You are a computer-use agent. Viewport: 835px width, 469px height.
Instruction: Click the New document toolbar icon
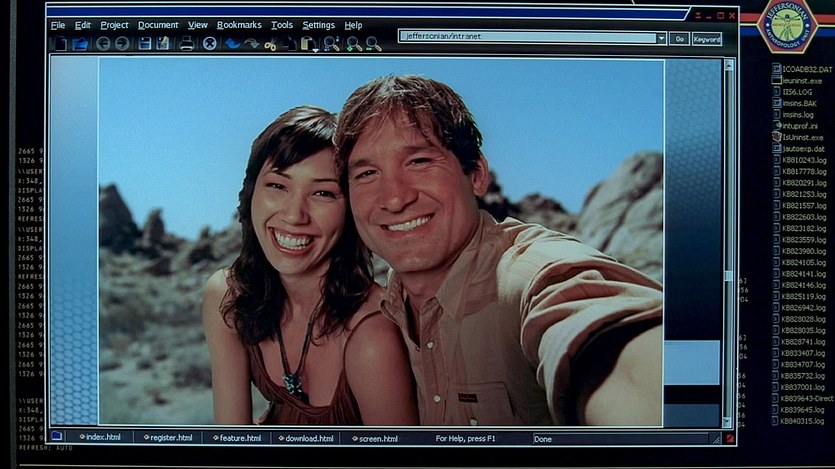pyautogui.click(x=60, y=44)
